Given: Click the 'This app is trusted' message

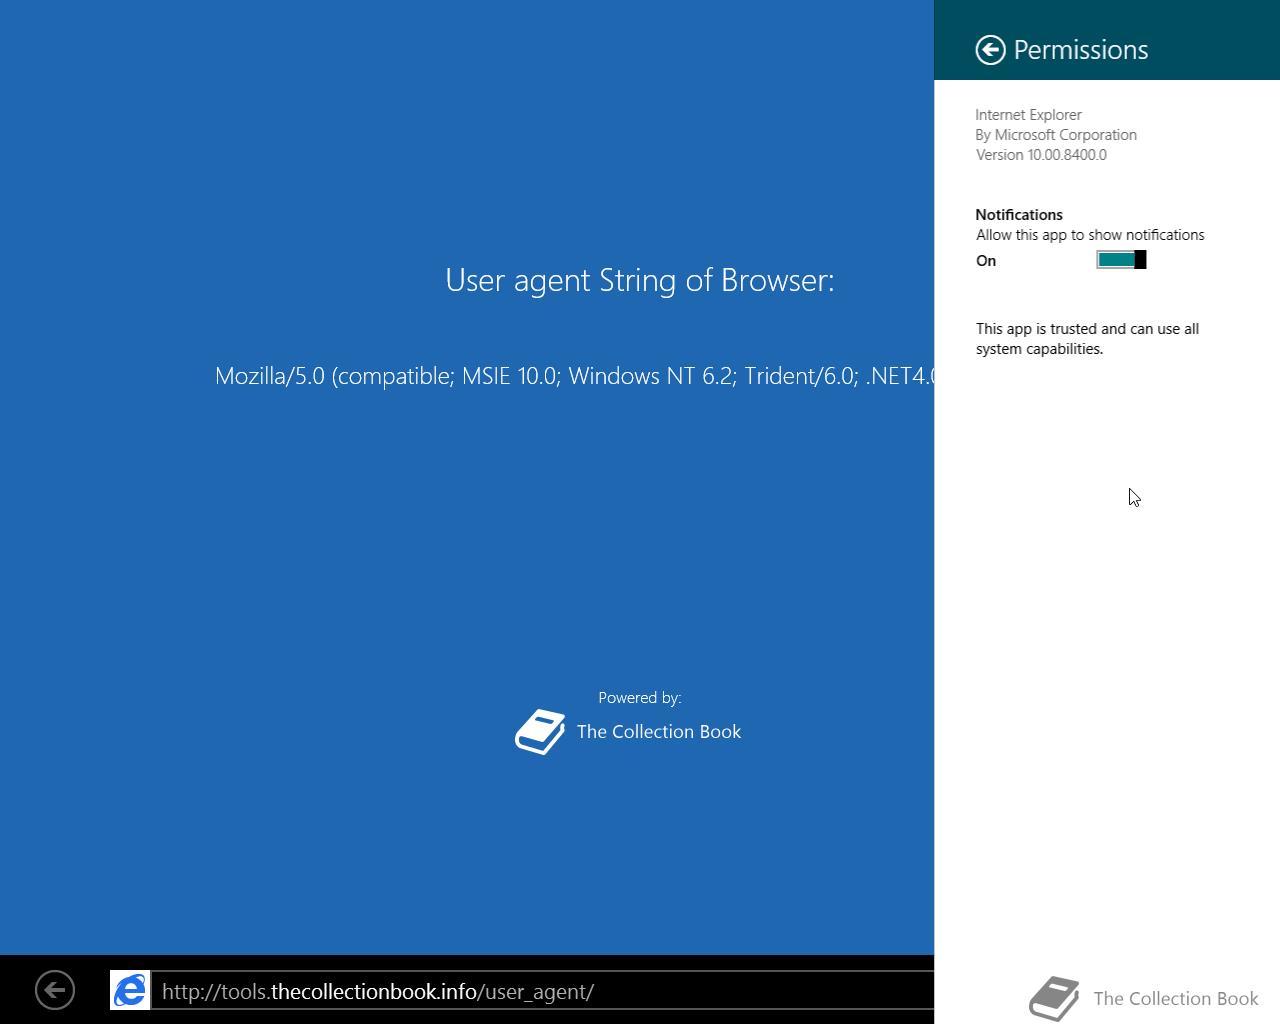Looking at the screenshot, I should tap(1087, 338).
